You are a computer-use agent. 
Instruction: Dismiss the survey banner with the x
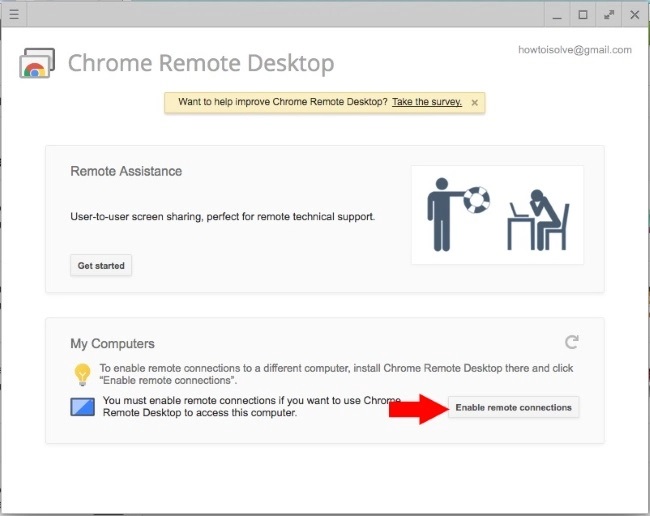(x=475, y=102)
